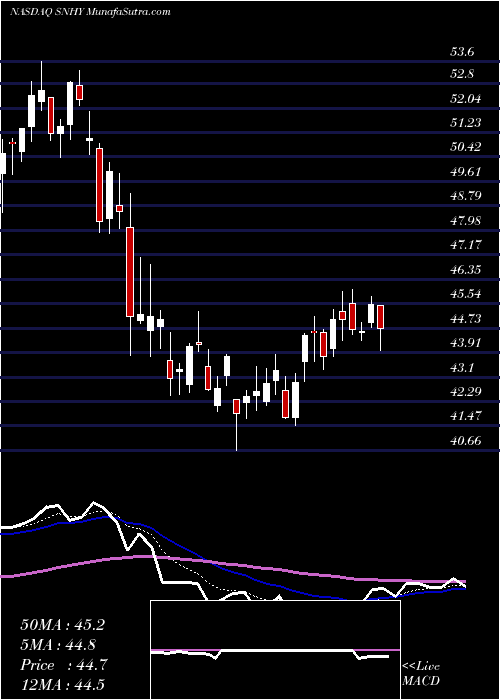This screenshot has height=700, width=500.
Task: Select the 52.8 price axis label
Action: pyautogui.click(x=463, y=74)
